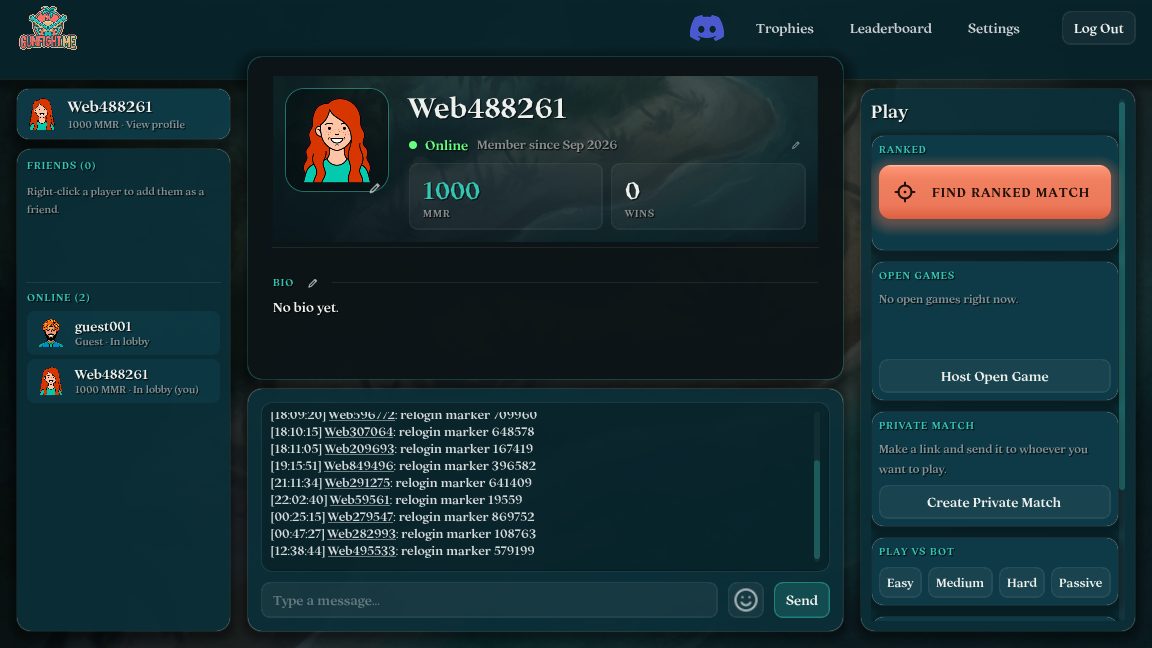Create a private match
Viewport: 1152px width, 648px height.
pos(995,503)
